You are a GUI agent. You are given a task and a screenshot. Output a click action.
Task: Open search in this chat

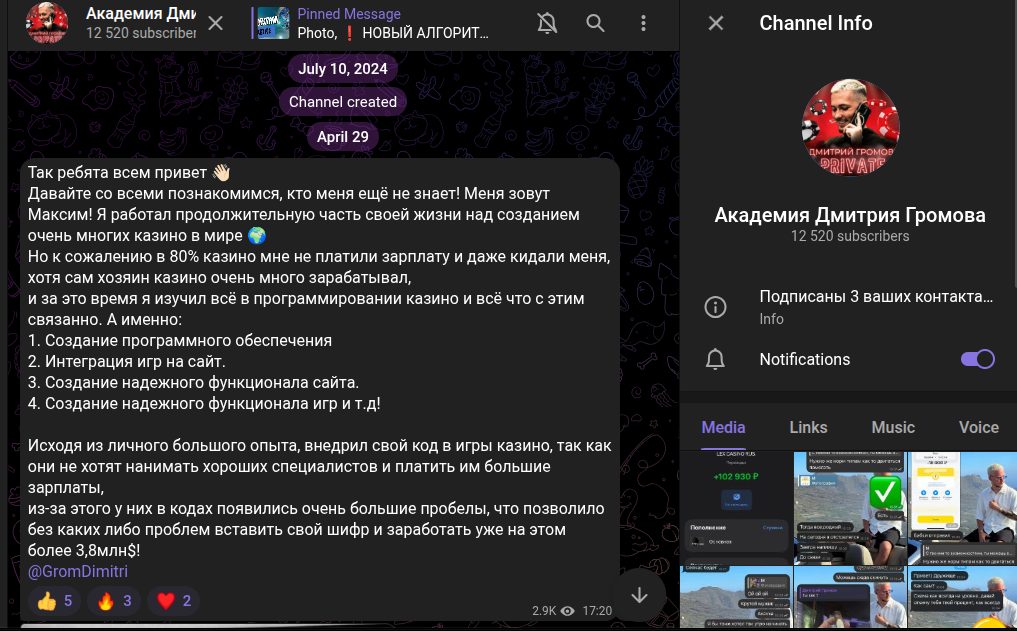(x=595, y=23)
